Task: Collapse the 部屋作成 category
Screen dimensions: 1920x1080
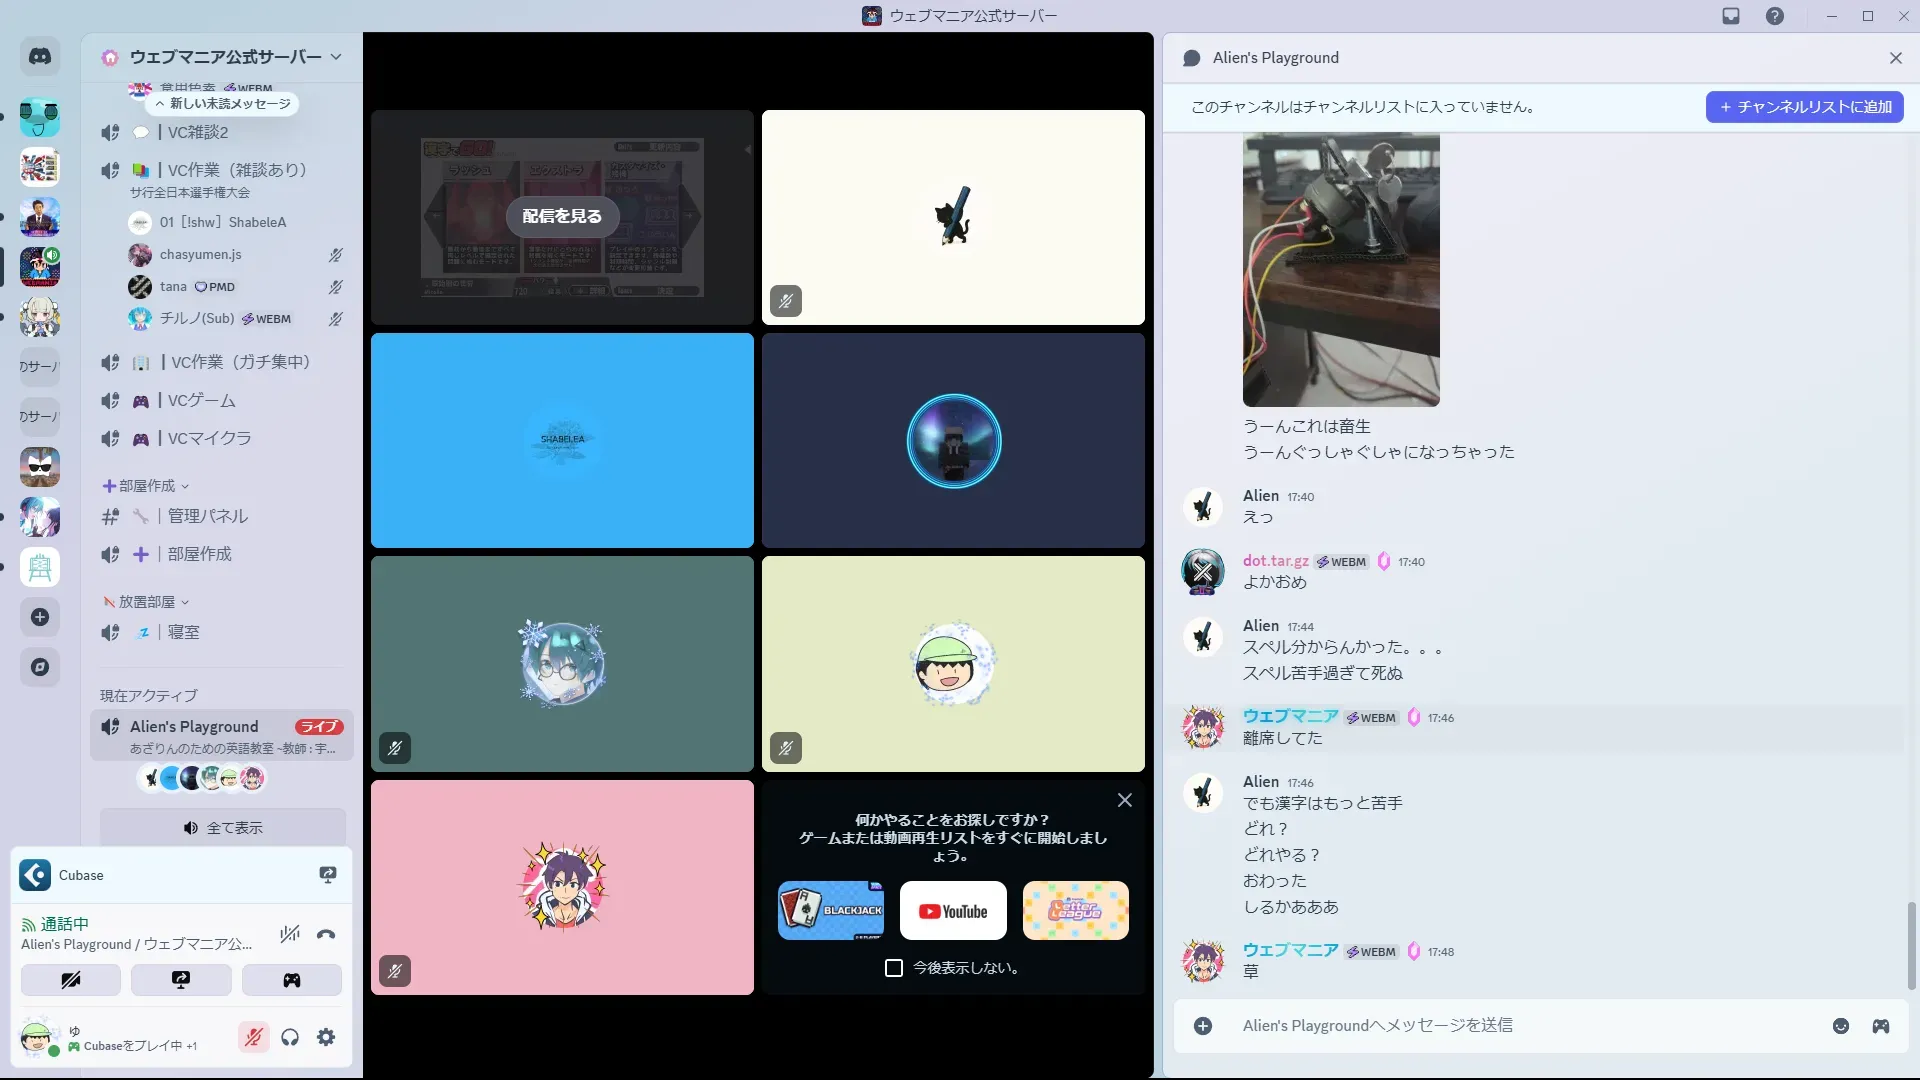Action: click(146, 486)
